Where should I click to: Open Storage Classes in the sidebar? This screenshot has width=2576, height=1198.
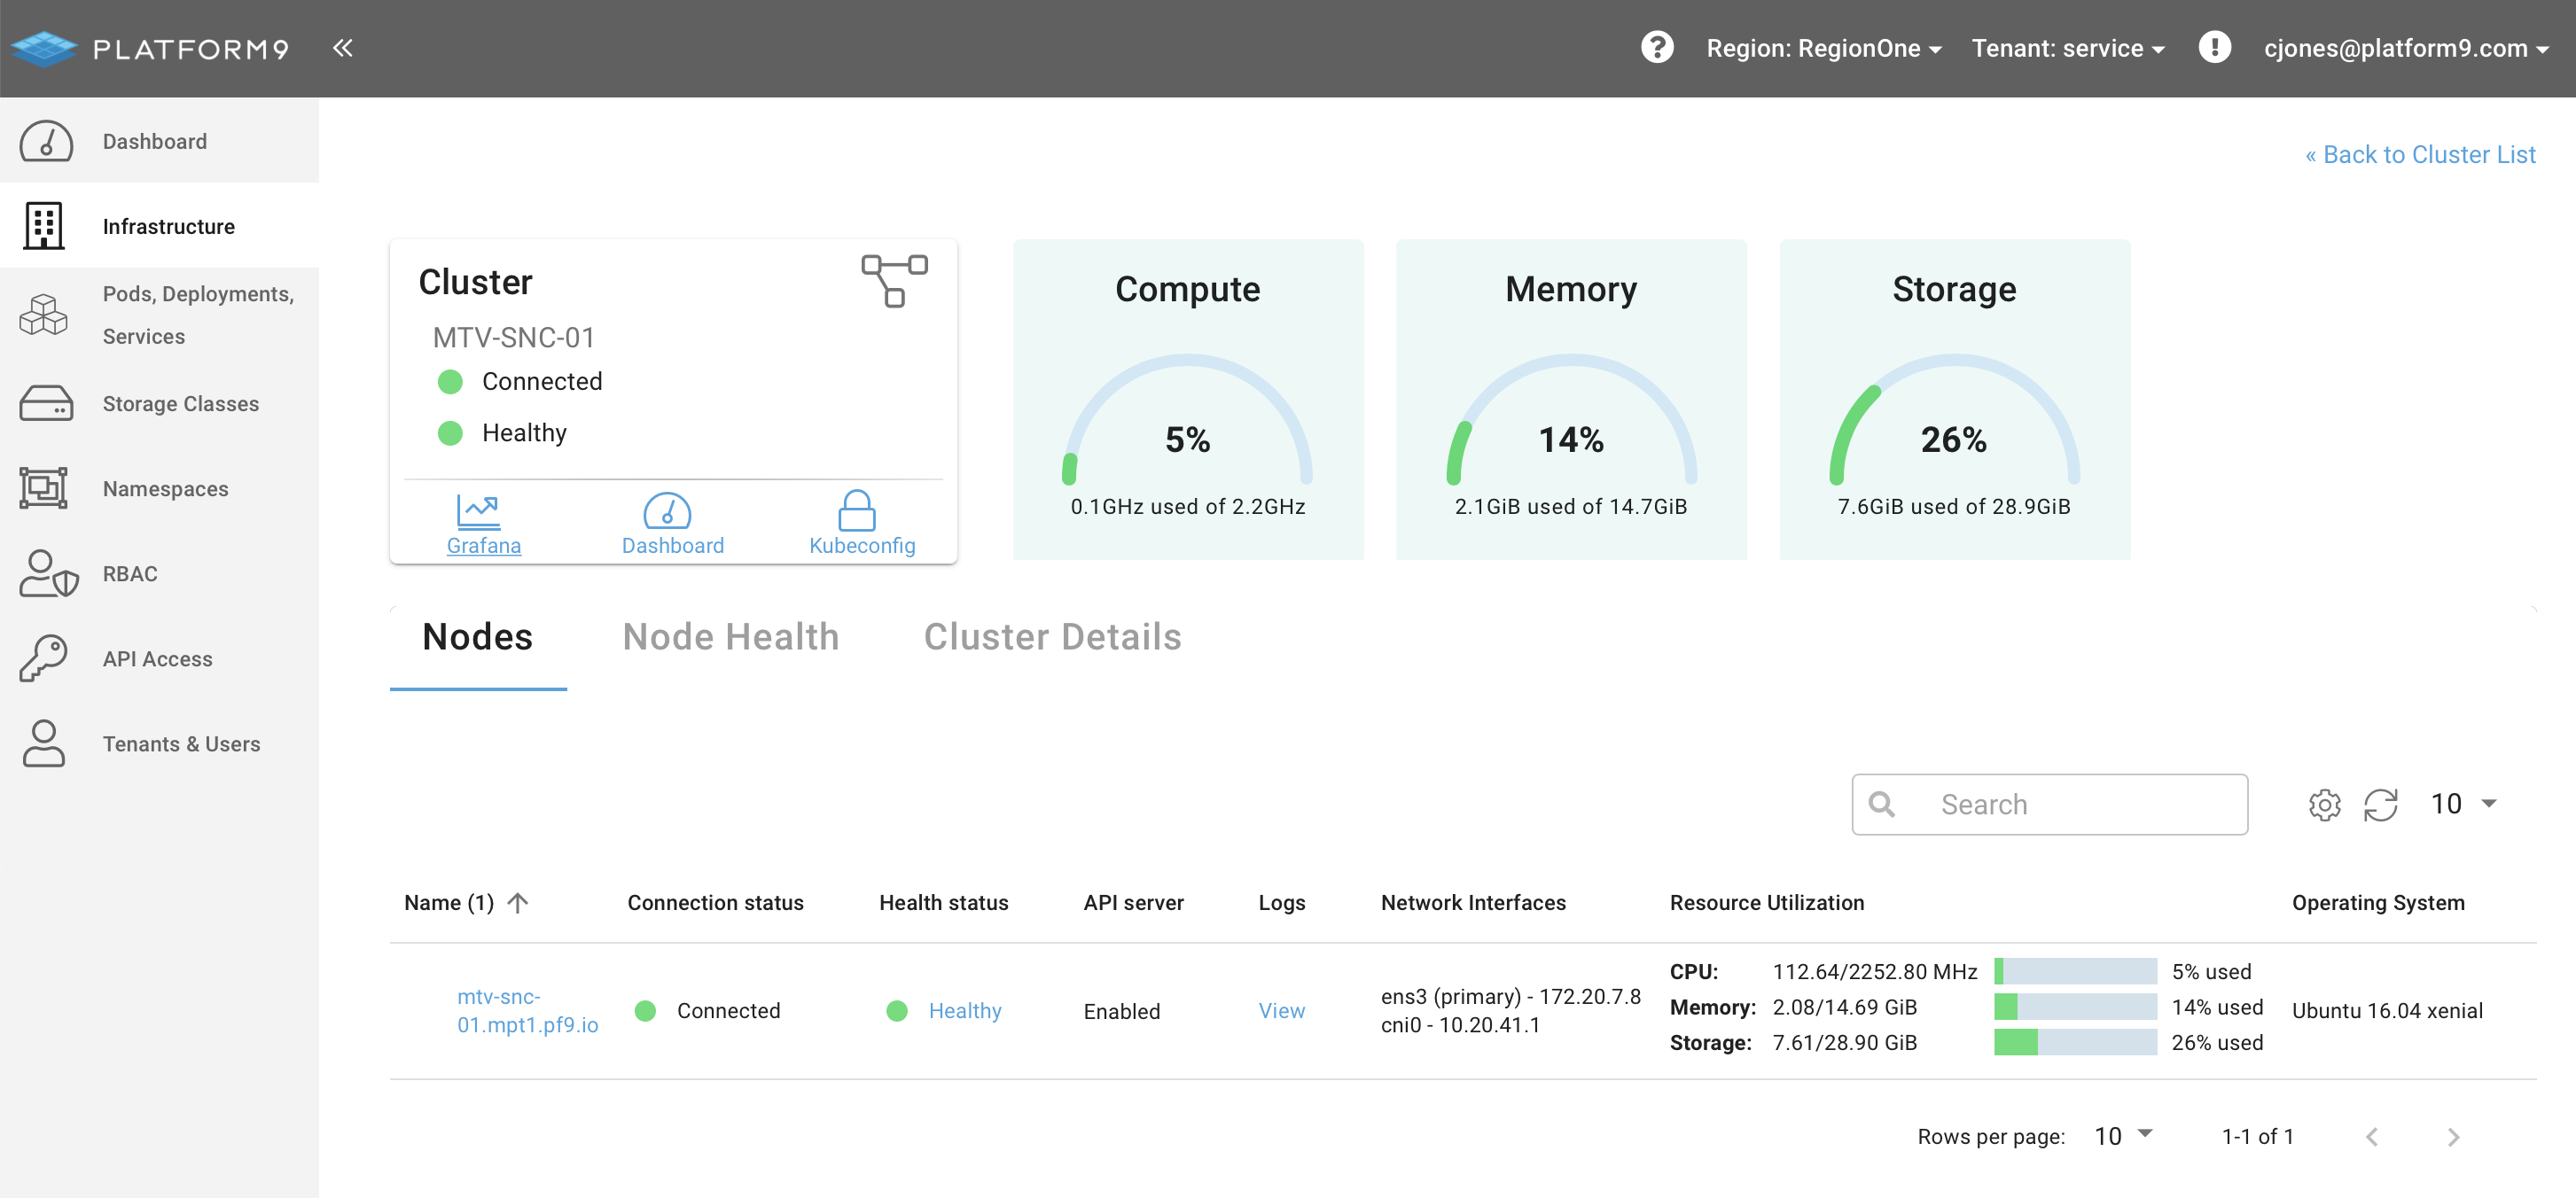(x=180, y=403)
